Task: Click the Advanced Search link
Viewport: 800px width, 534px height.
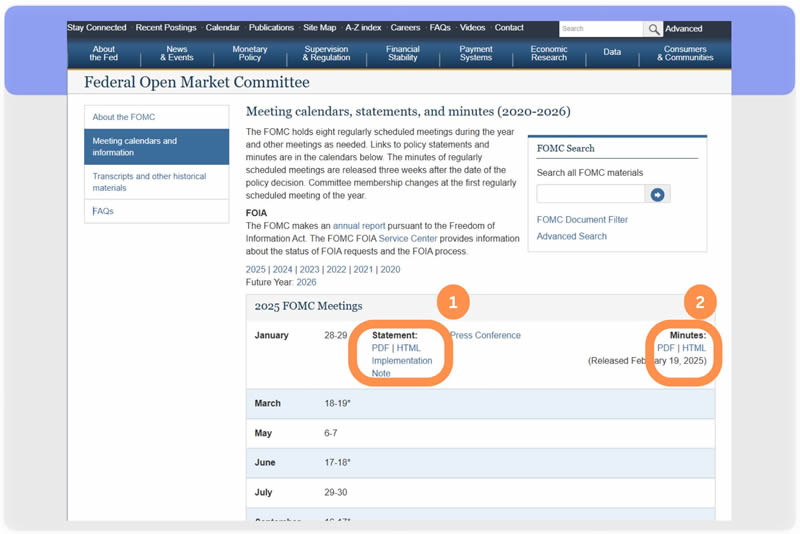Action: pos(571,236)
